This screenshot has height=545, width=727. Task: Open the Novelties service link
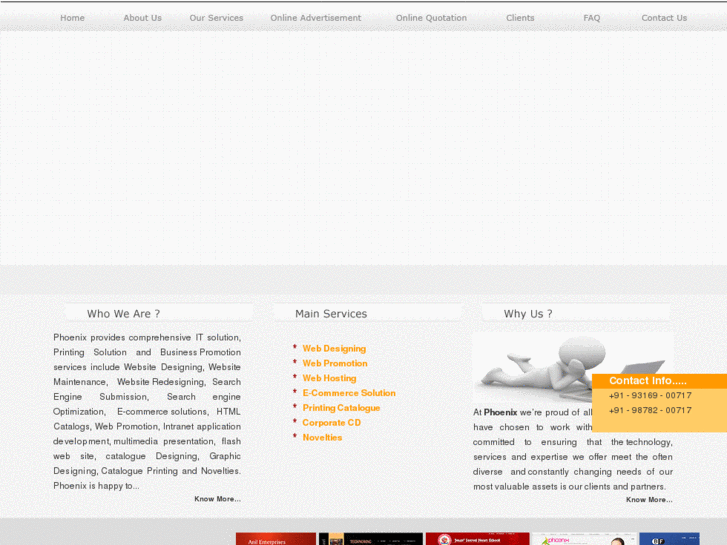tap(322, 437)
